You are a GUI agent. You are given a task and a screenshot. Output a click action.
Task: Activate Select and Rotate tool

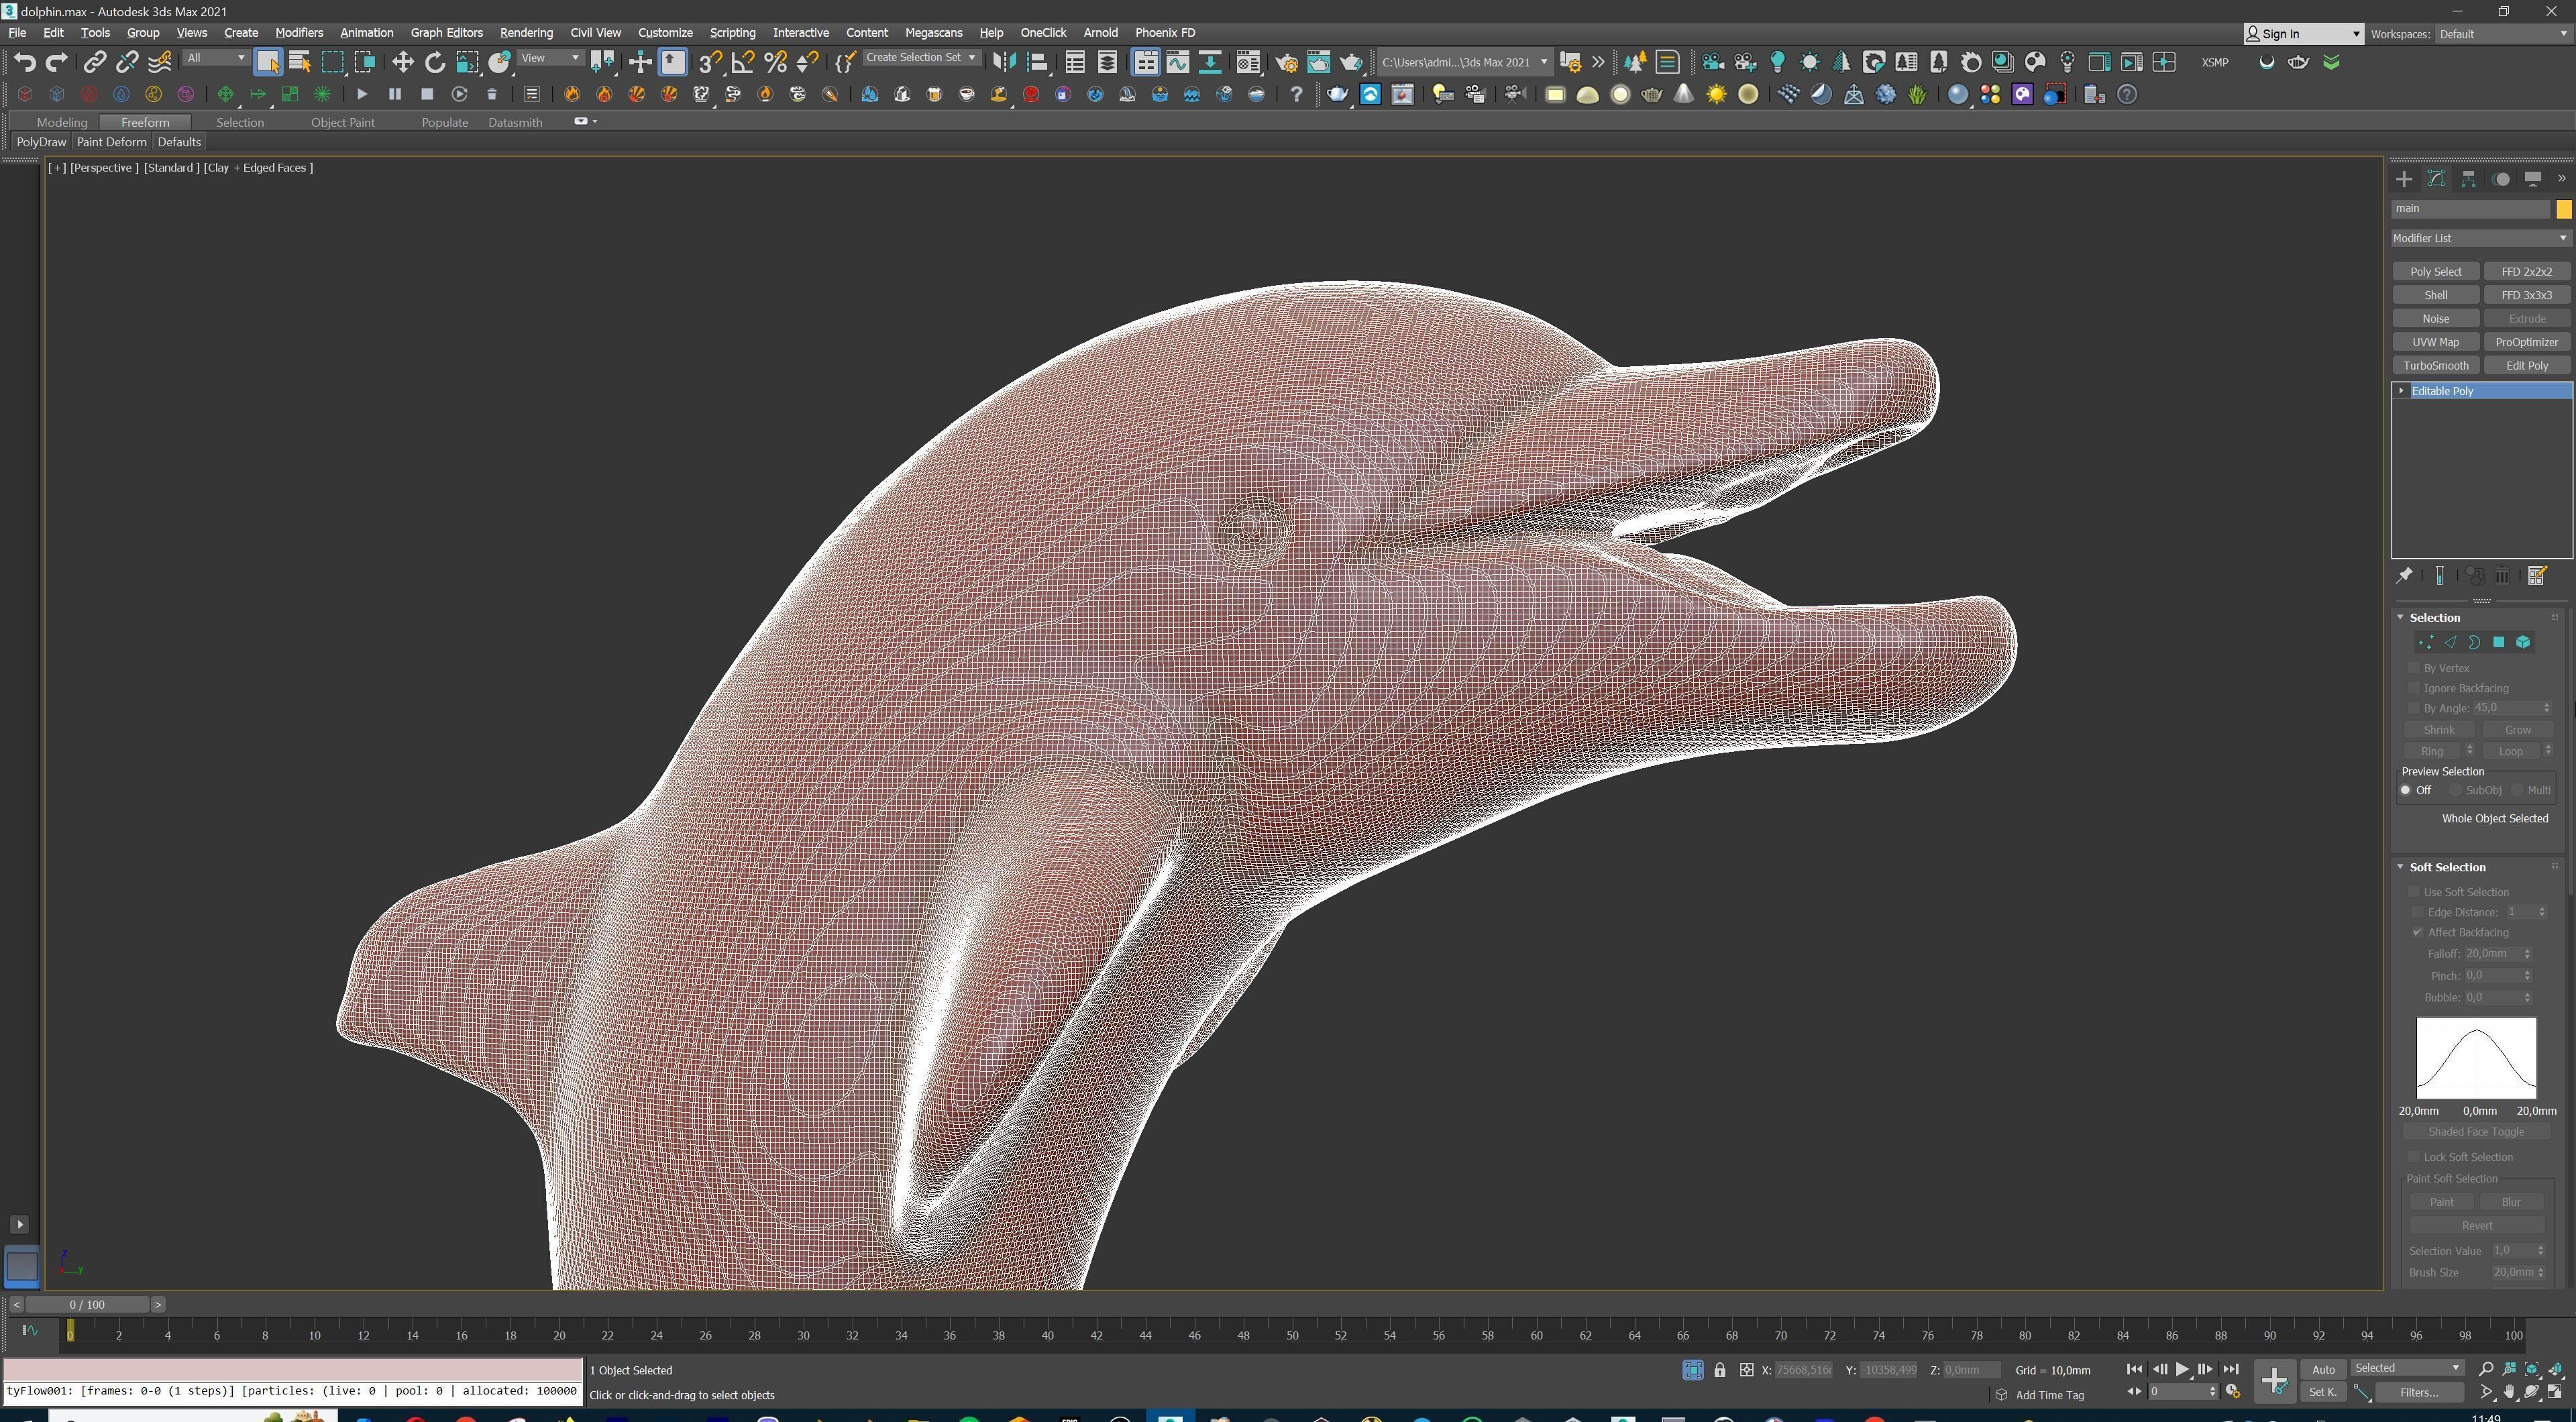pos(435,62)
